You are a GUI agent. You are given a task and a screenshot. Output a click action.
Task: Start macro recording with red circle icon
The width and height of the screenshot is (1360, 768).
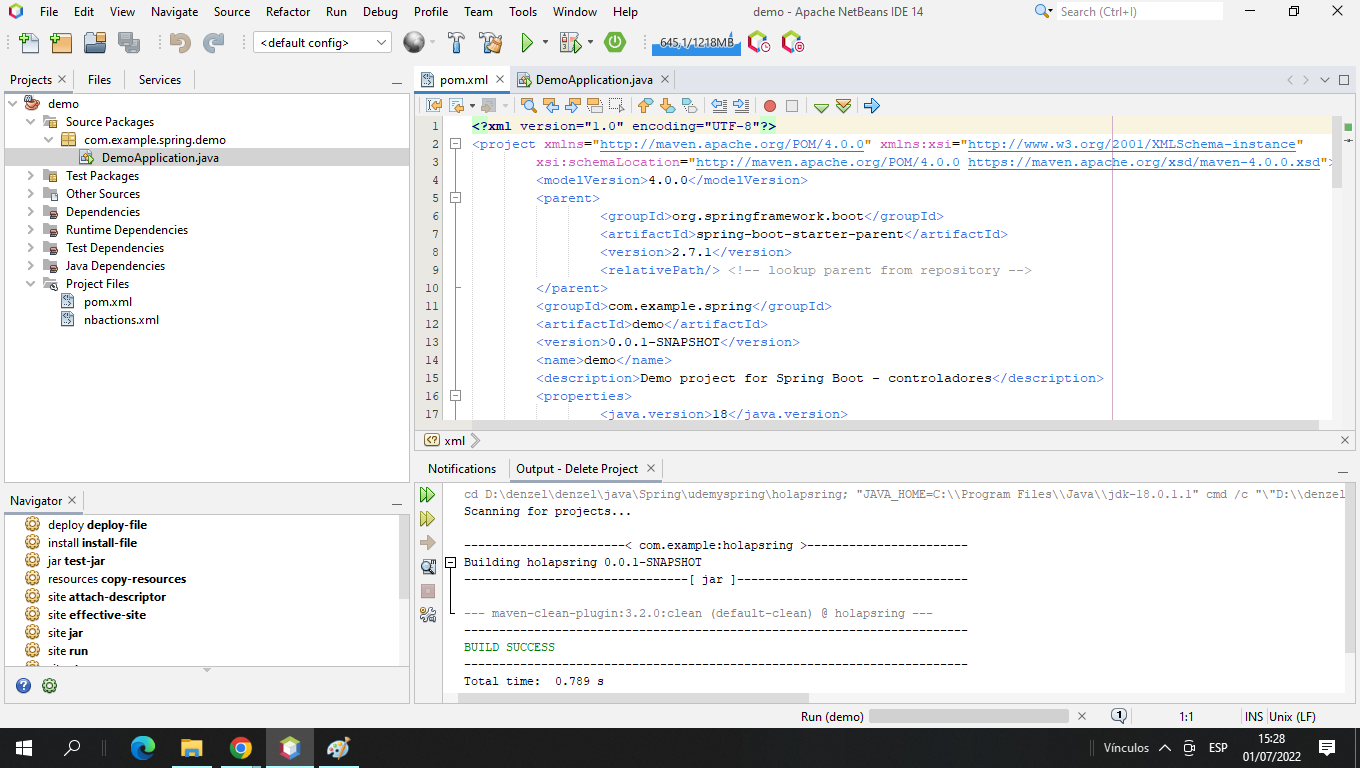(770, 105)
